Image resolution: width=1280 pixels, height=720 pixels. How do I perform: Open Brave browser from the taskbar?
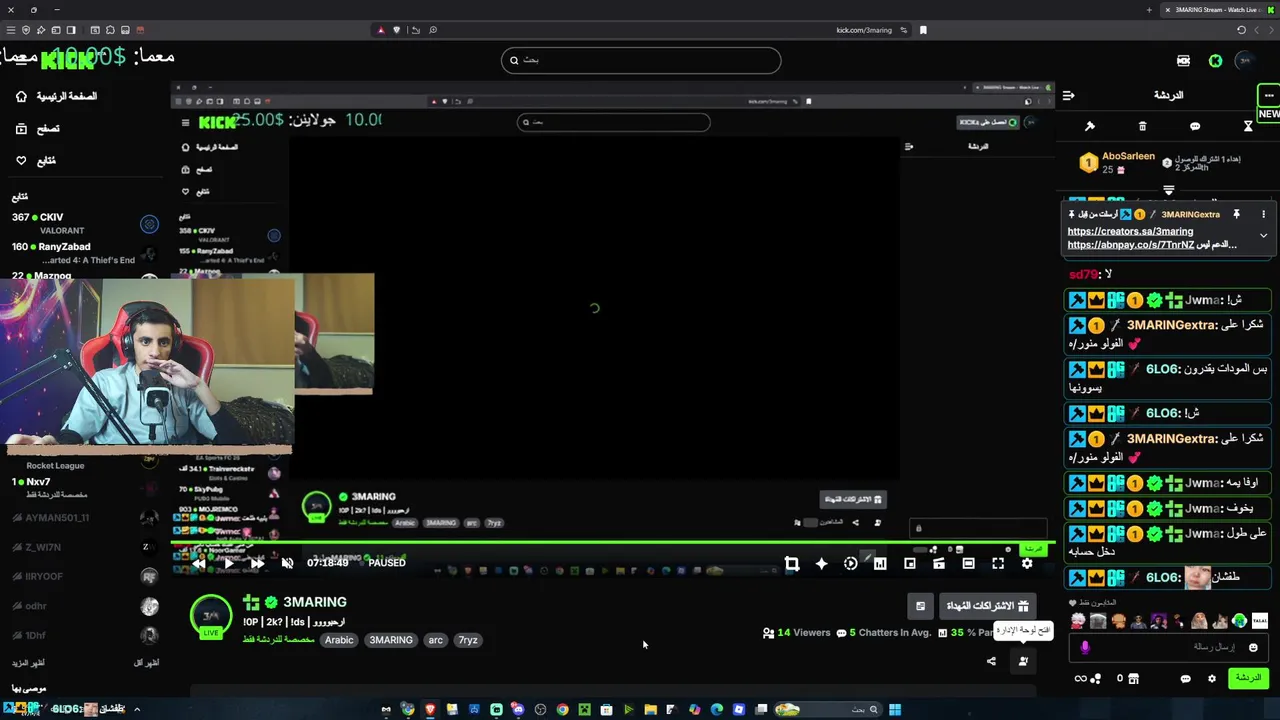pos(430,710)
